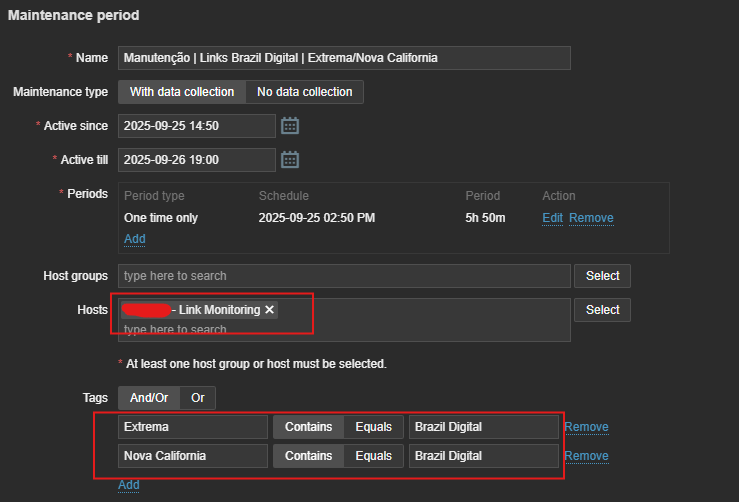739x502 pixels.
Task: Click Select button for Hosts
Action: coord(602,310)
